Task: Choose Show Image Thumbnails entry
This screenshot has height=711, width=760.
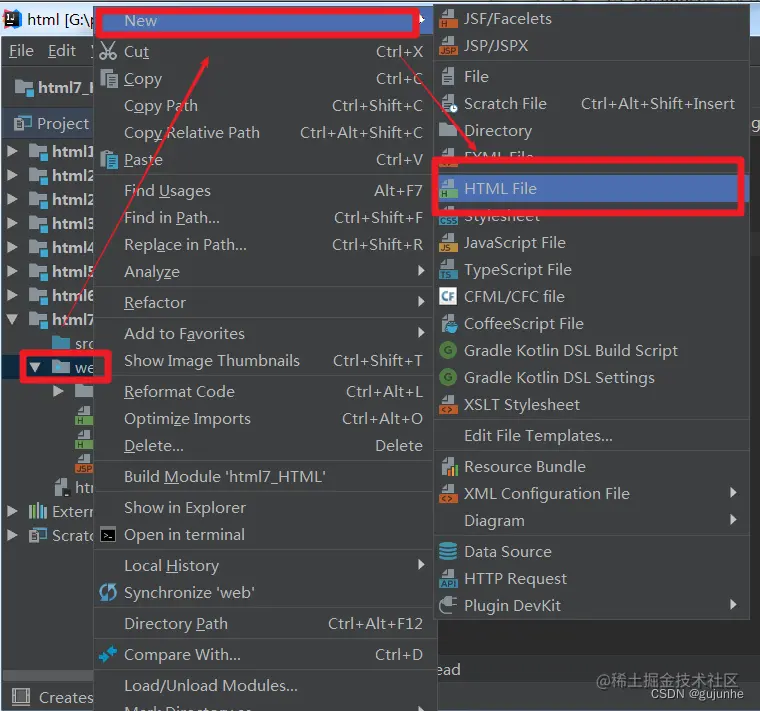Action: [x=262, y=361]
